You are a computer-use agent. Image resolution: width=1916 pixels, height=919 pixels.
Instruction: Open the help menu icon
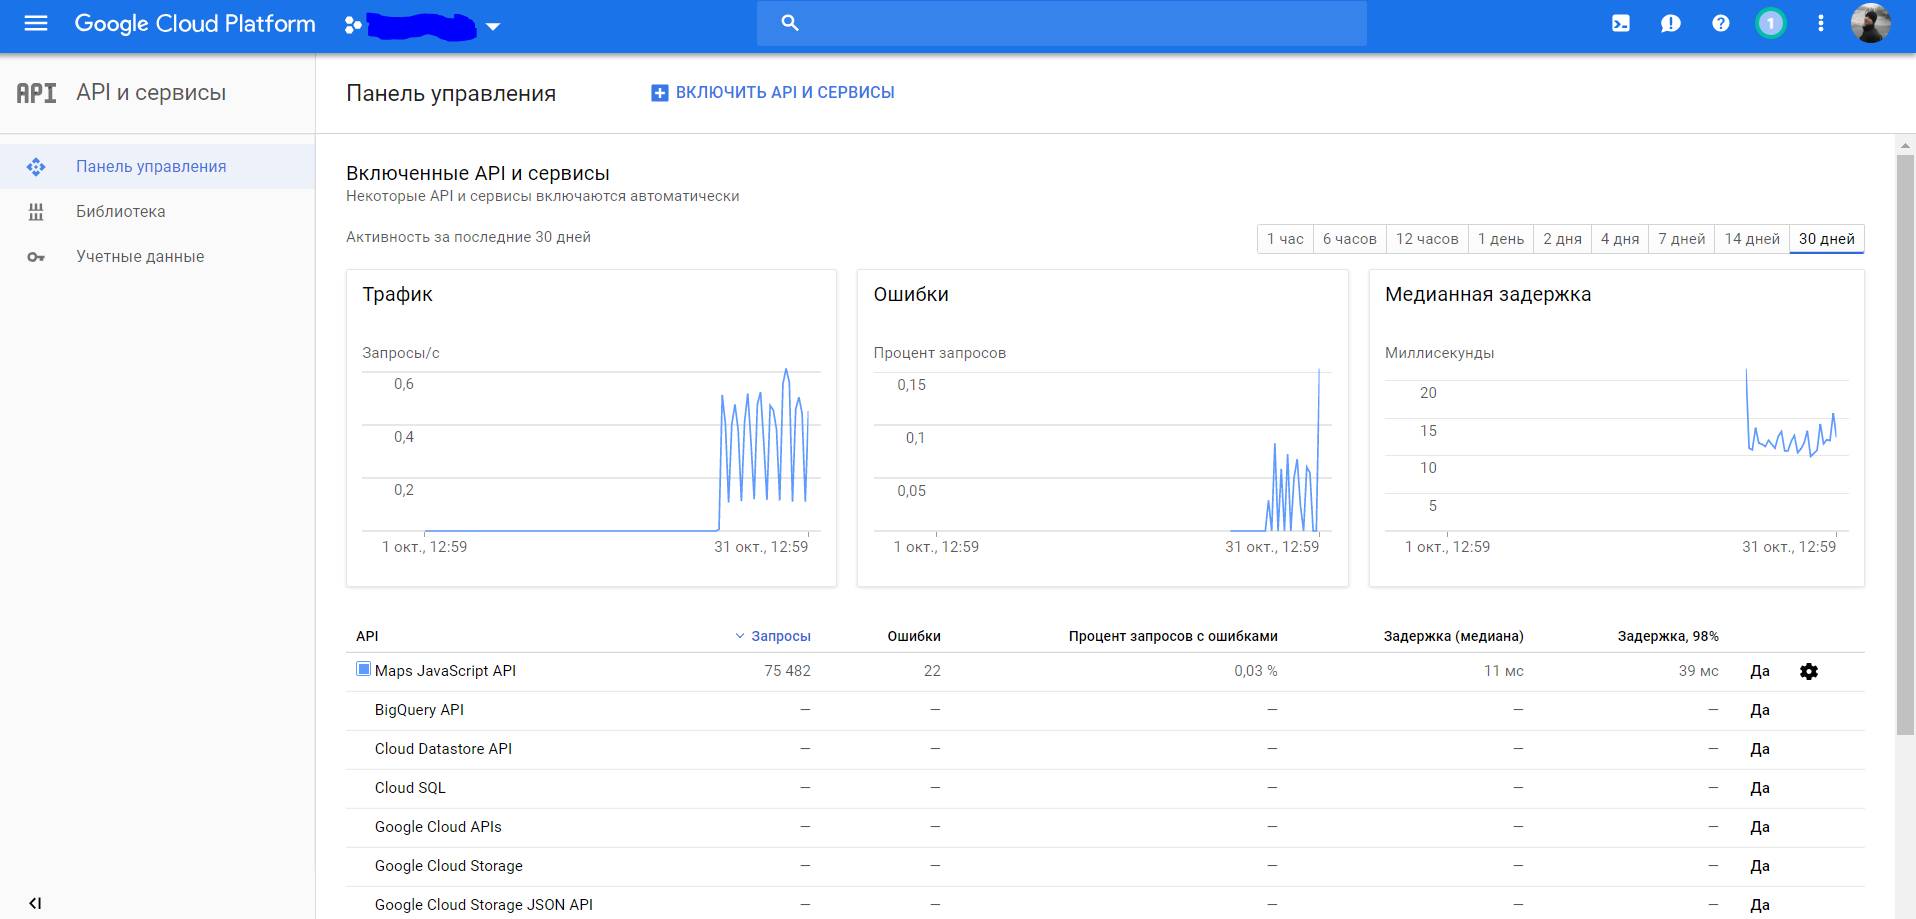click(1720, 23)
